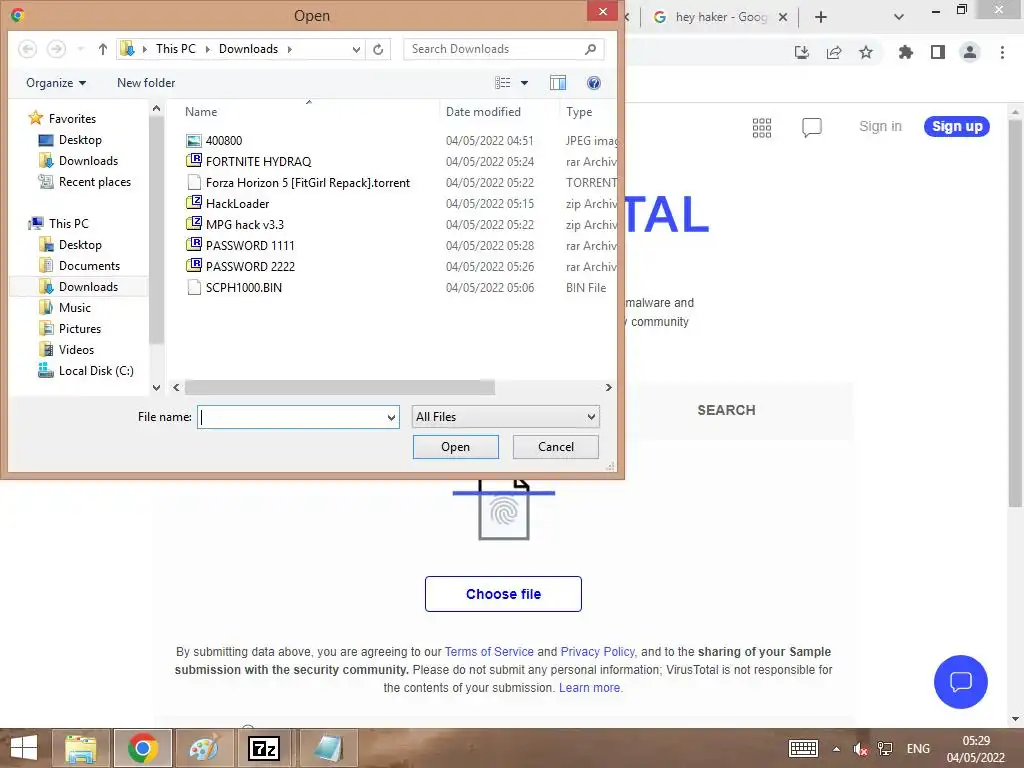Image resolution: width=1024 pixels, height=768 pixels.
Task: Open a new Chrome tab
Action: 821,17
